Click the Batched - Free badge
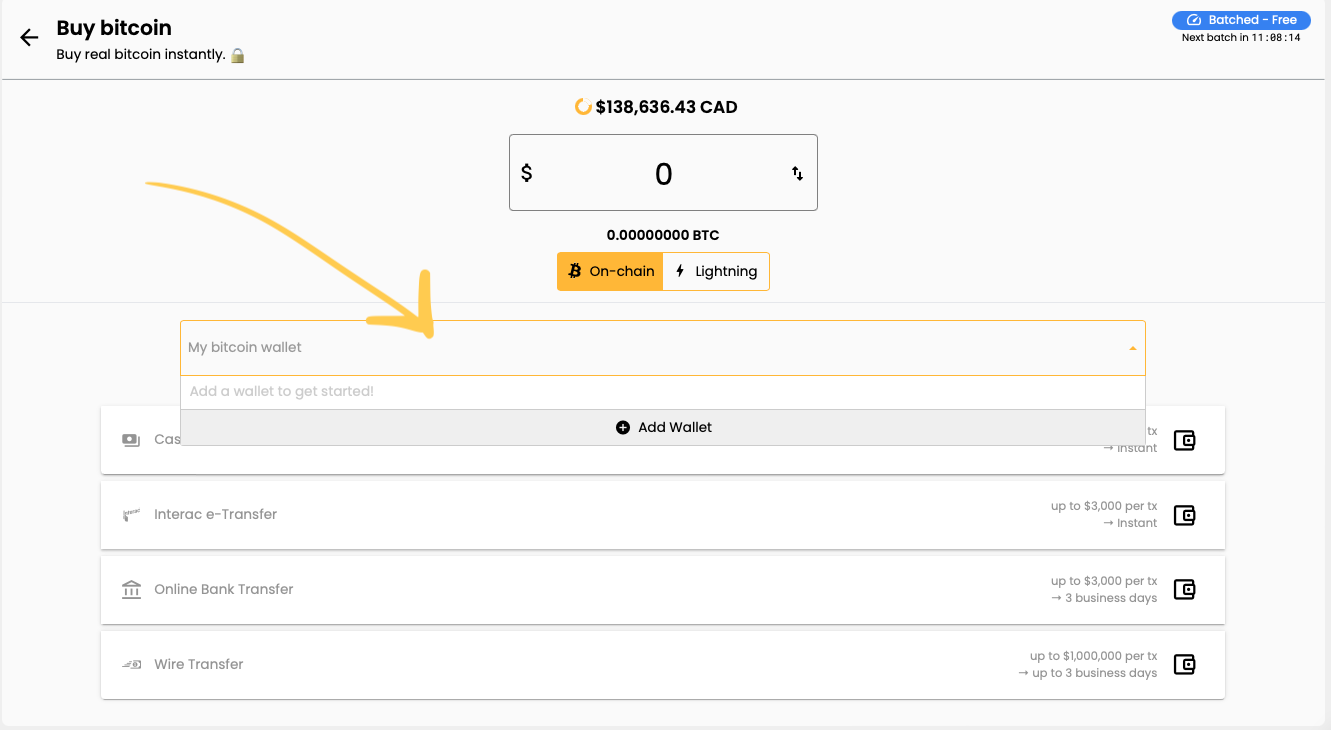Image resolution: width=1331 pixels, height=730 pixels. click(1240, 20)
